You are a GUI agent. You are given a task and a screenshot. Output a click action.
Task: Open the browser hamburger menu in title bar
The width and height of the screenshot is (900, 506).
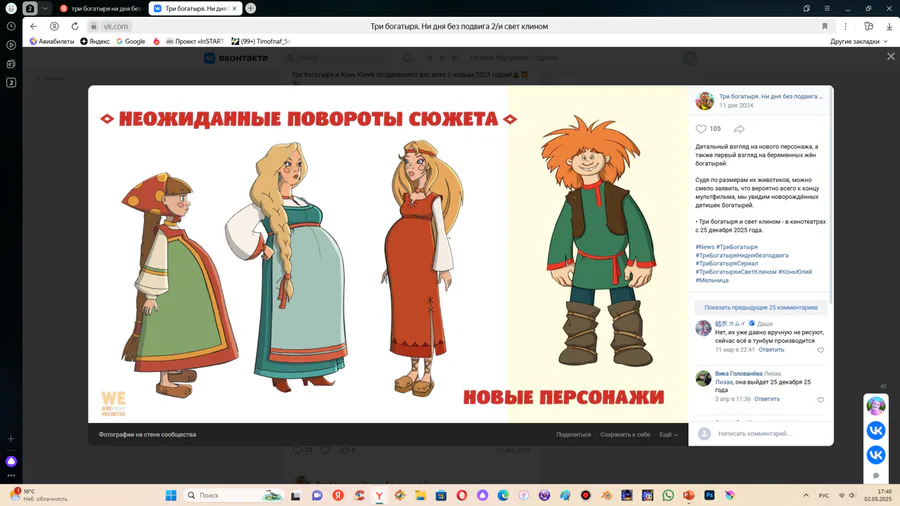tap(827, 9)
